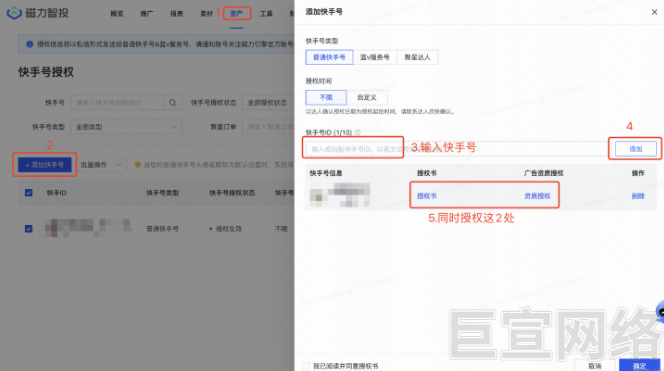
Task: Click the 快手号类型 column header
Action: [163, 193]
